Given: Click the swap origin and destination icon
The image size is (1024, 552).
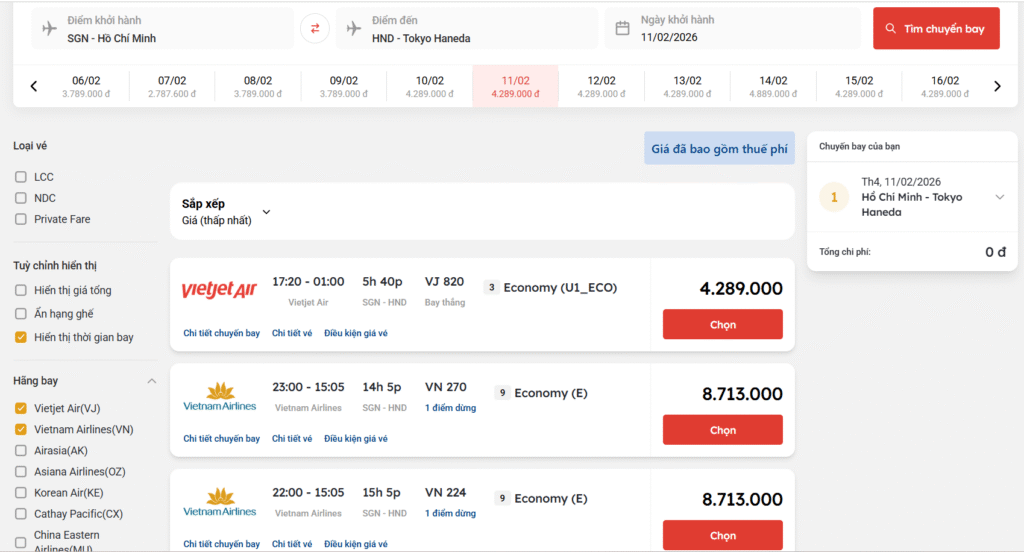Looking at the screenshot, I should (x=315, y=29).
